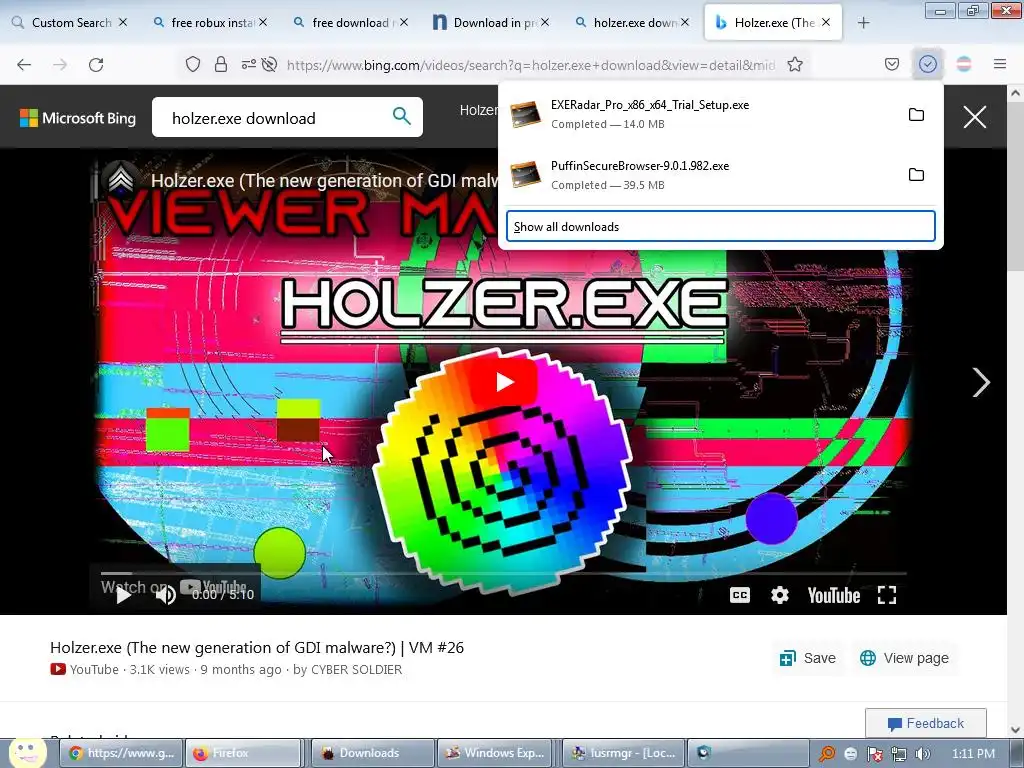Save the video with the Save button
The image size is (1024, 768).
coord(807,658)
